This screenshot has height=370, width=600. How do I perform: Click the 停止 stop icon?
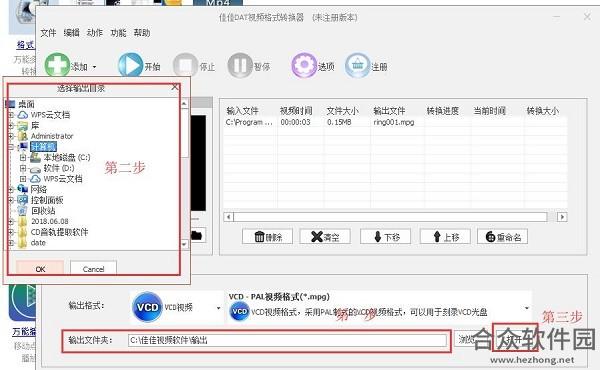185,65
